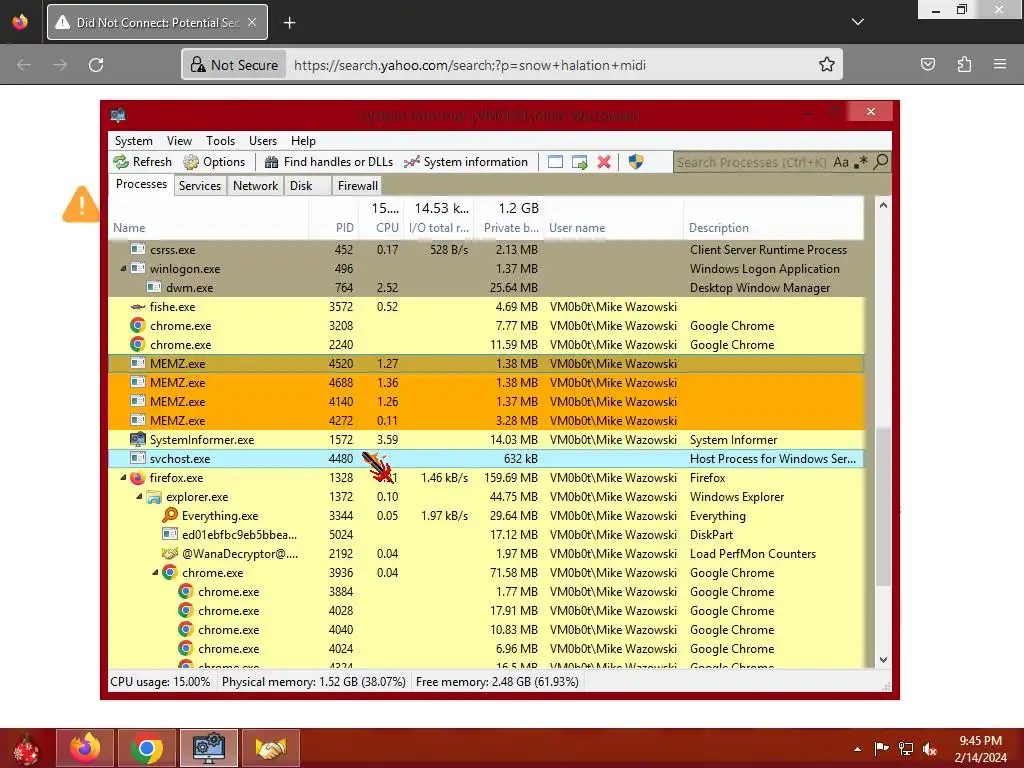The width and height of the screenshot is (1024, 768).
Task: Click Chrome icon for PID 3208
Action: [x=137, y=325]
